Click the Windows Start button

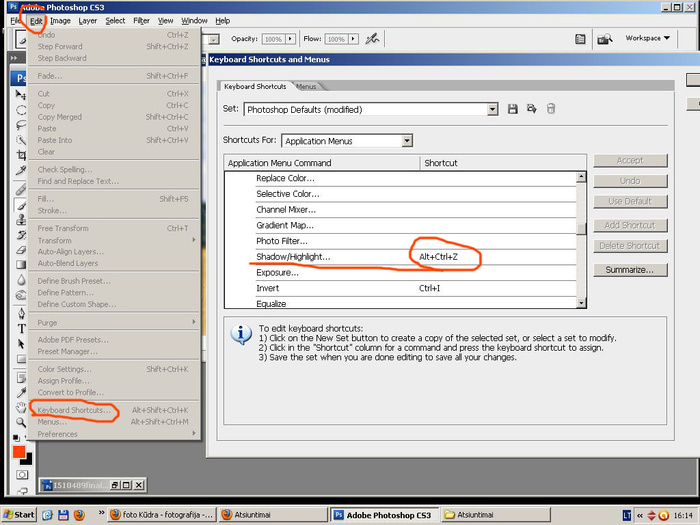coord(20,515)
